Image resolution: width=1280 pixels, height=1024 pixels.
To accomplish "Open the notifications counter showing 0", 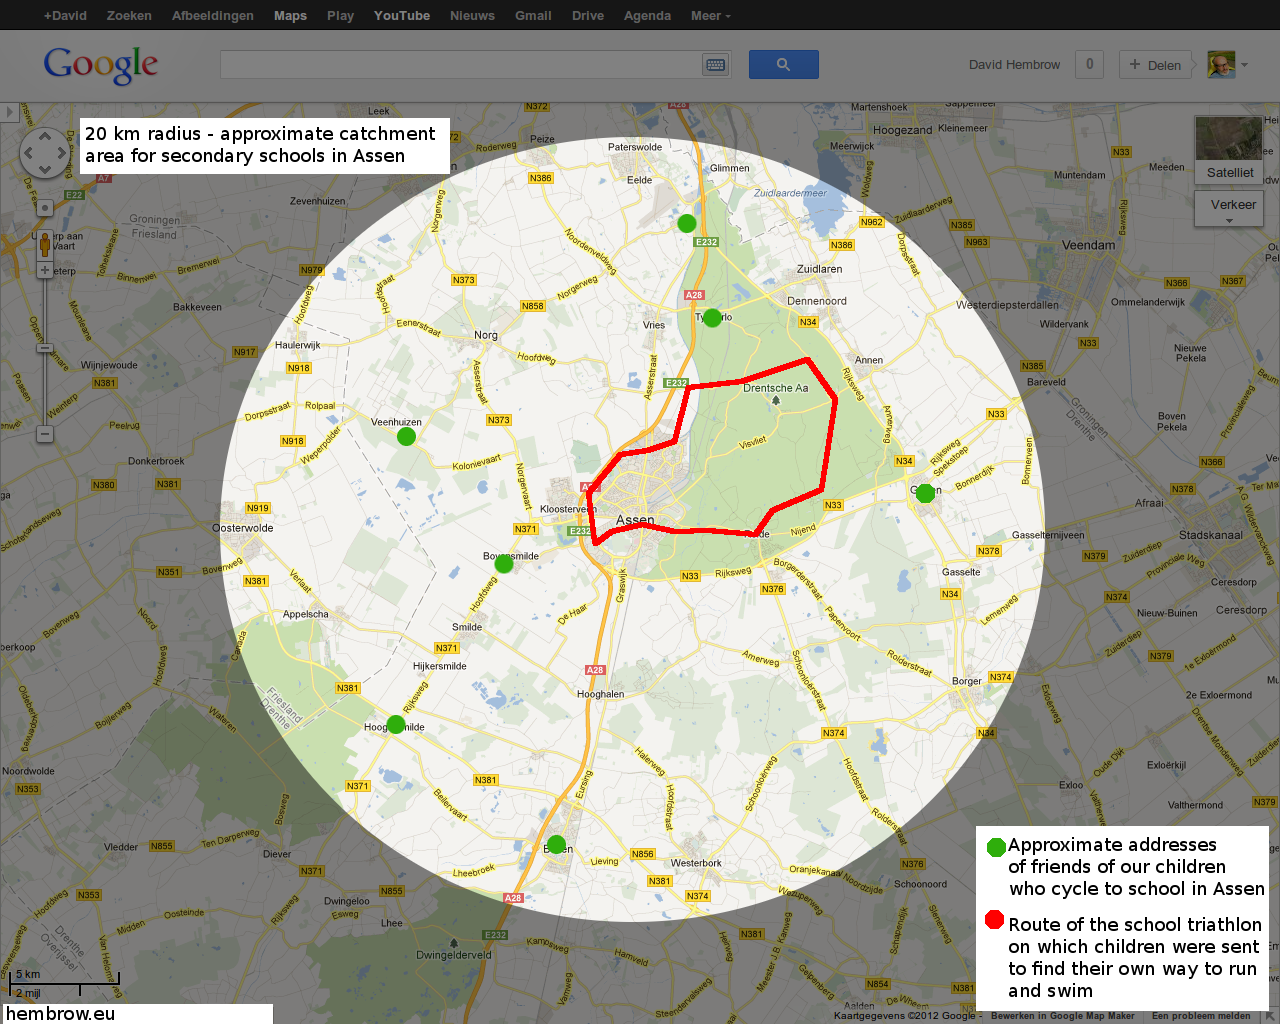I will click(1089, 65).
